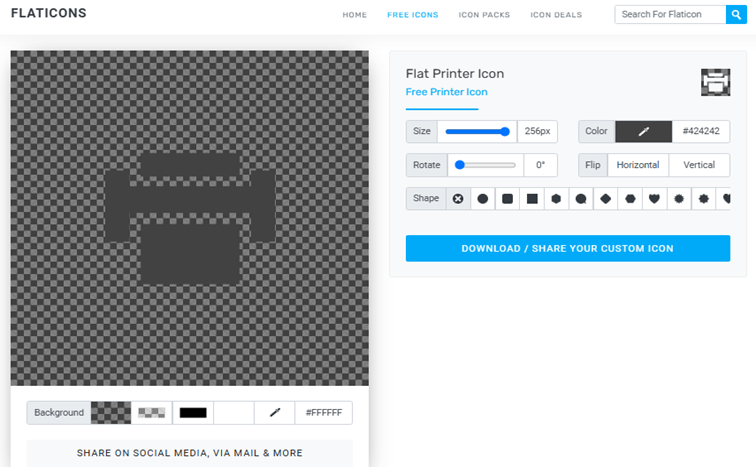This screenshot has height=467, width=756.
Task: Open the Icon Packs menu
Action: tap(484, 15)
